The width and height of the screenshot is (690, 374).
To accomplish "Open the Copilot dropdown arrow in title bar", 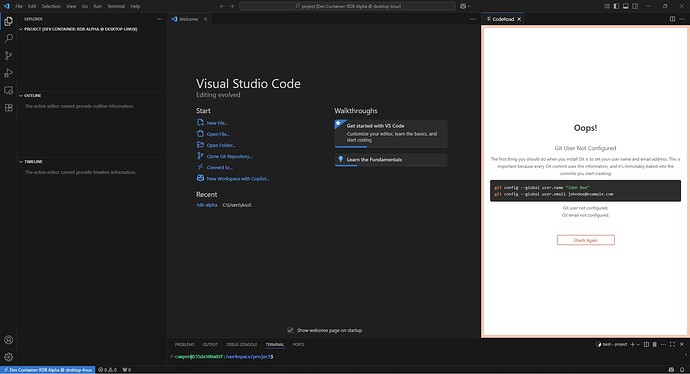I will (469, 6).
